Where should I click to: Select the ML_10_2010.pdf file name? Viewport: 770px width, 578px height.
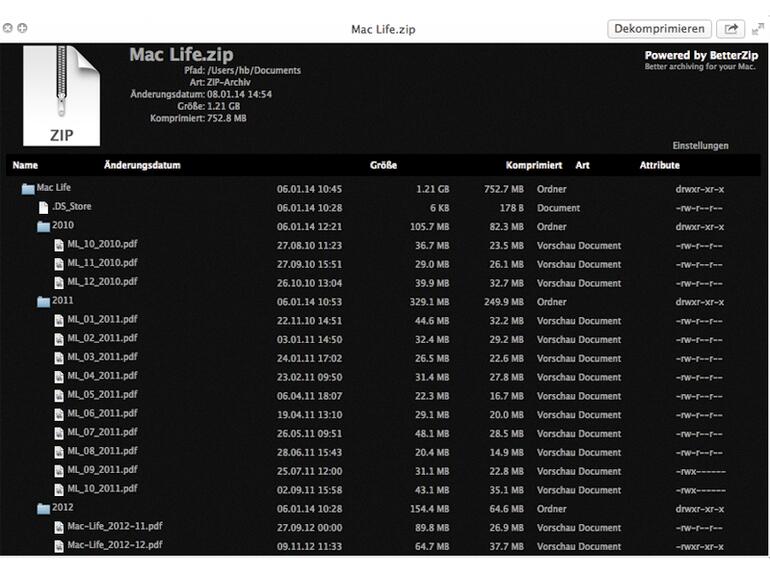[102, 244]
